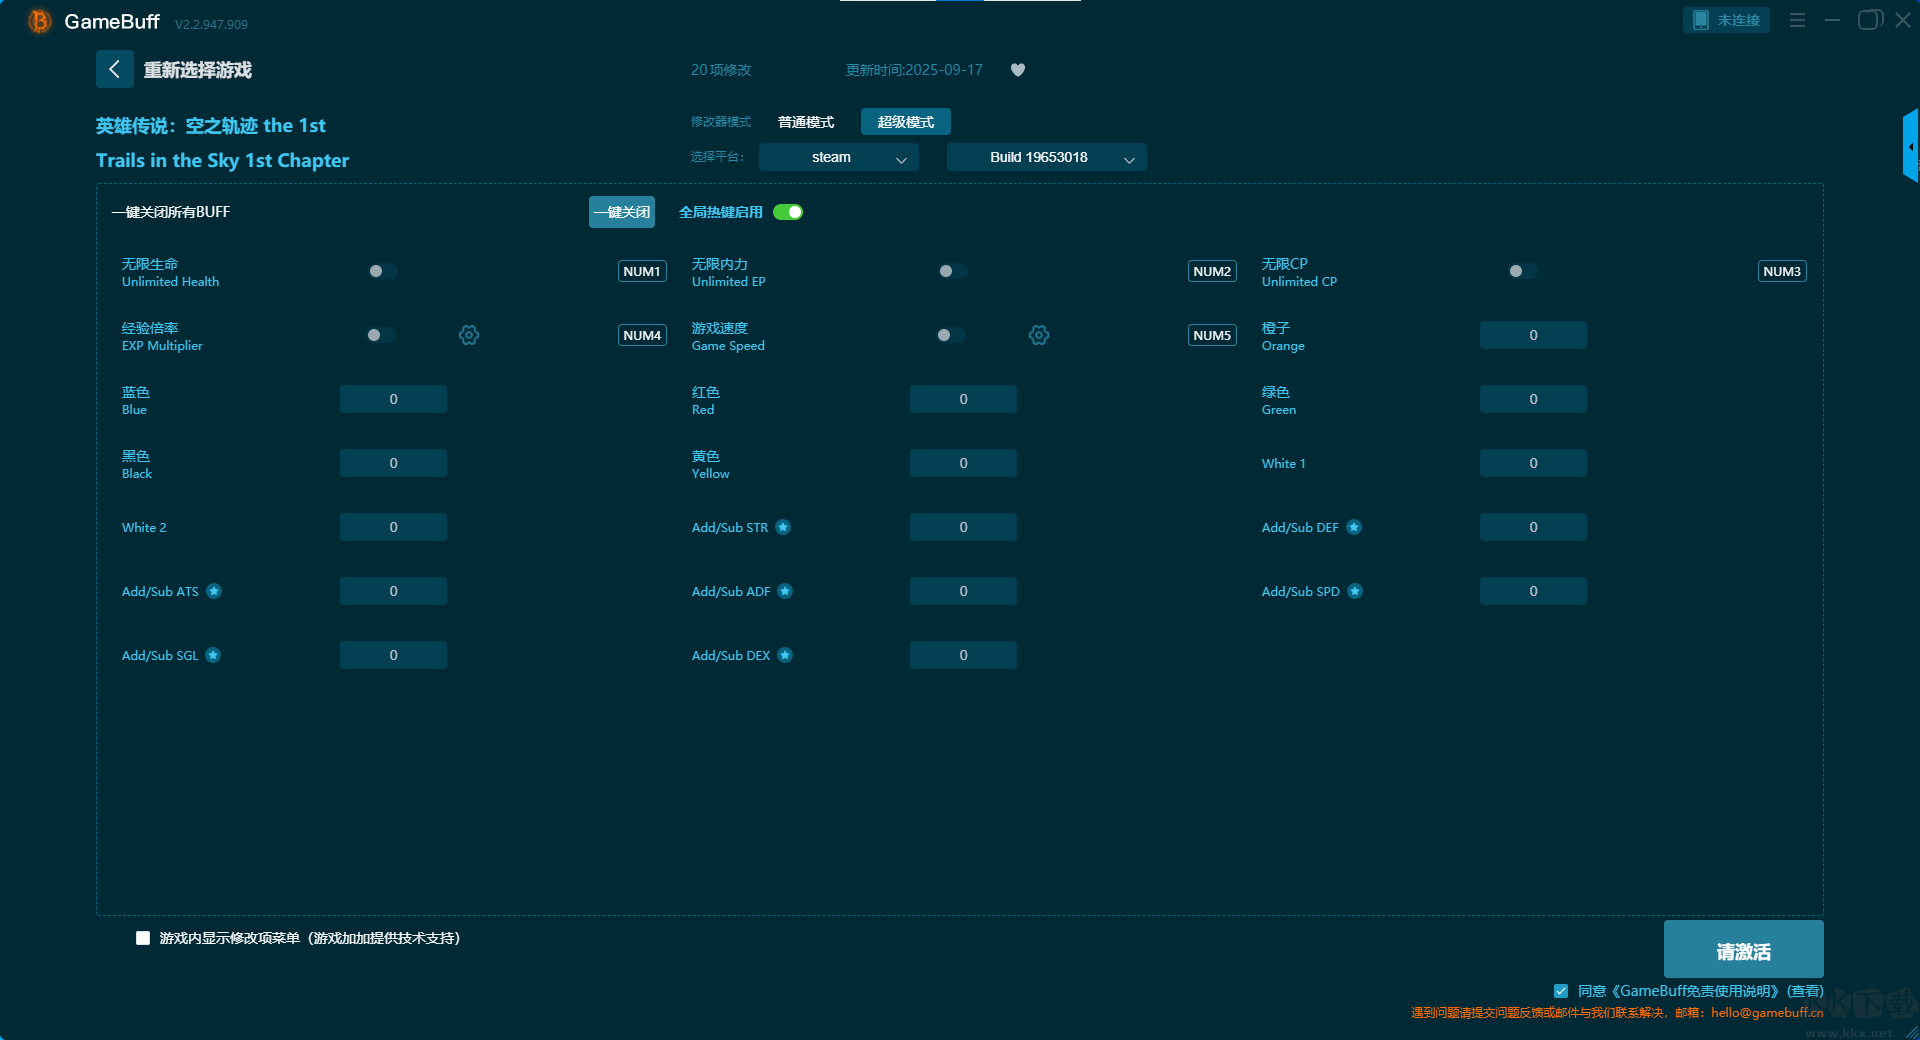This screenshot has width=1920, height=1040.
Task: Select the 超级模式 super mode tab
Action: 905,122
